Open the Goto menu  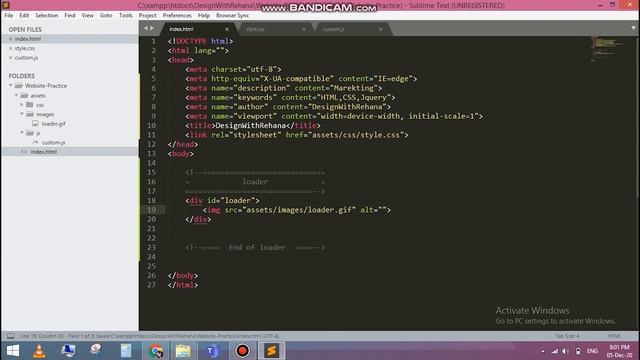tap(106, 15)
